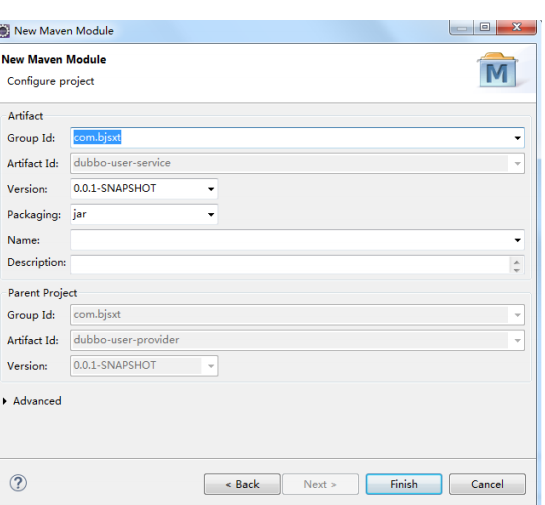The image size is (545, 505).
Task: Click the Packaging label
Action: click(34, 215)
